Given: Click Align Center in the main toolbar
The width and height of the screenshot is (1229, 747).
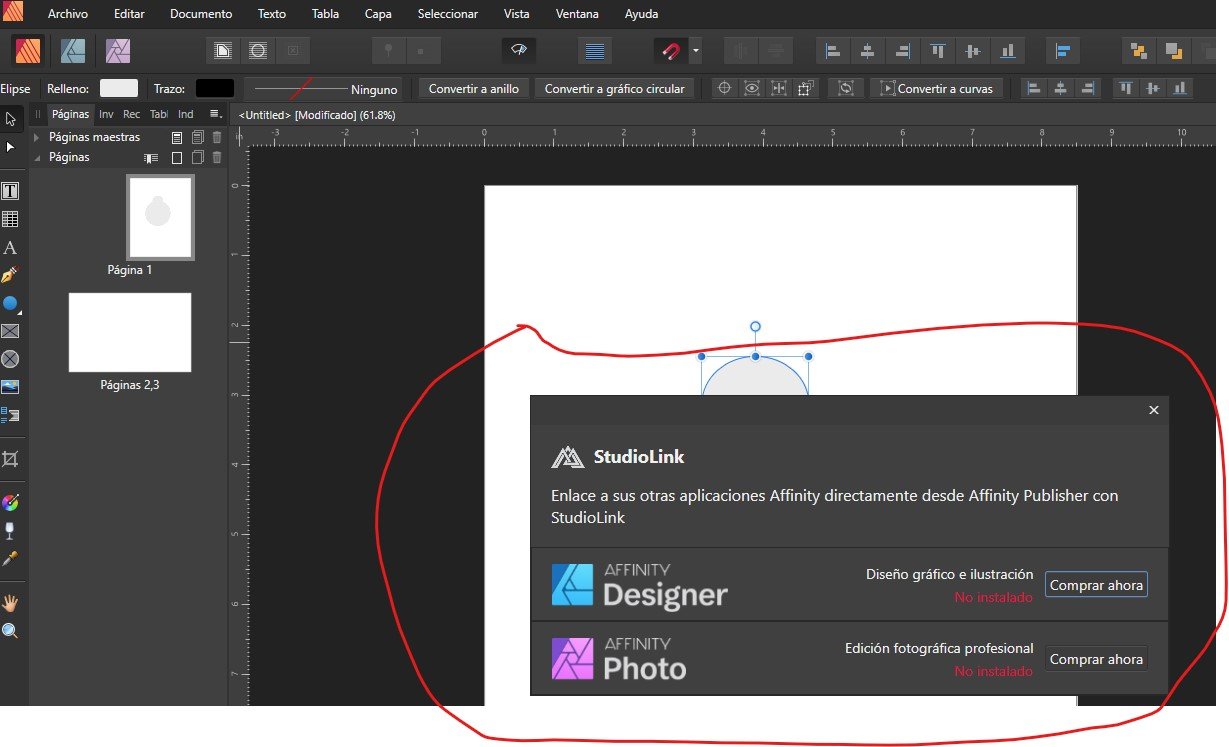Looking at the screenshot, I should 868,51.
